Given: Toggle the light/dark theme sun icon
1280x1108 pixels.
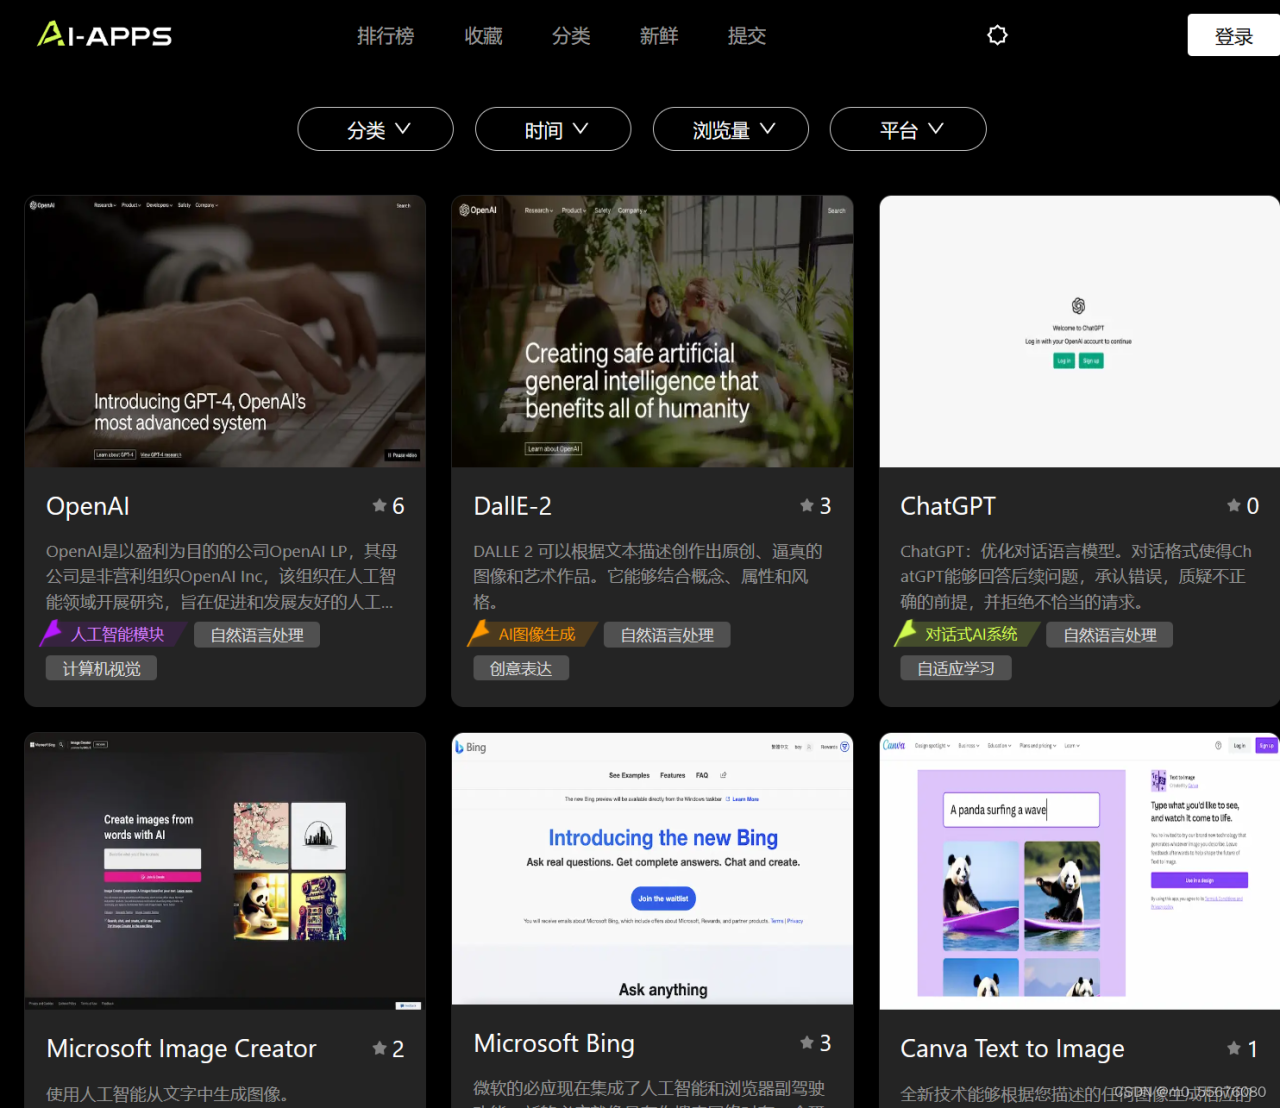Looking at the screenshot, I should coord(997,36).
